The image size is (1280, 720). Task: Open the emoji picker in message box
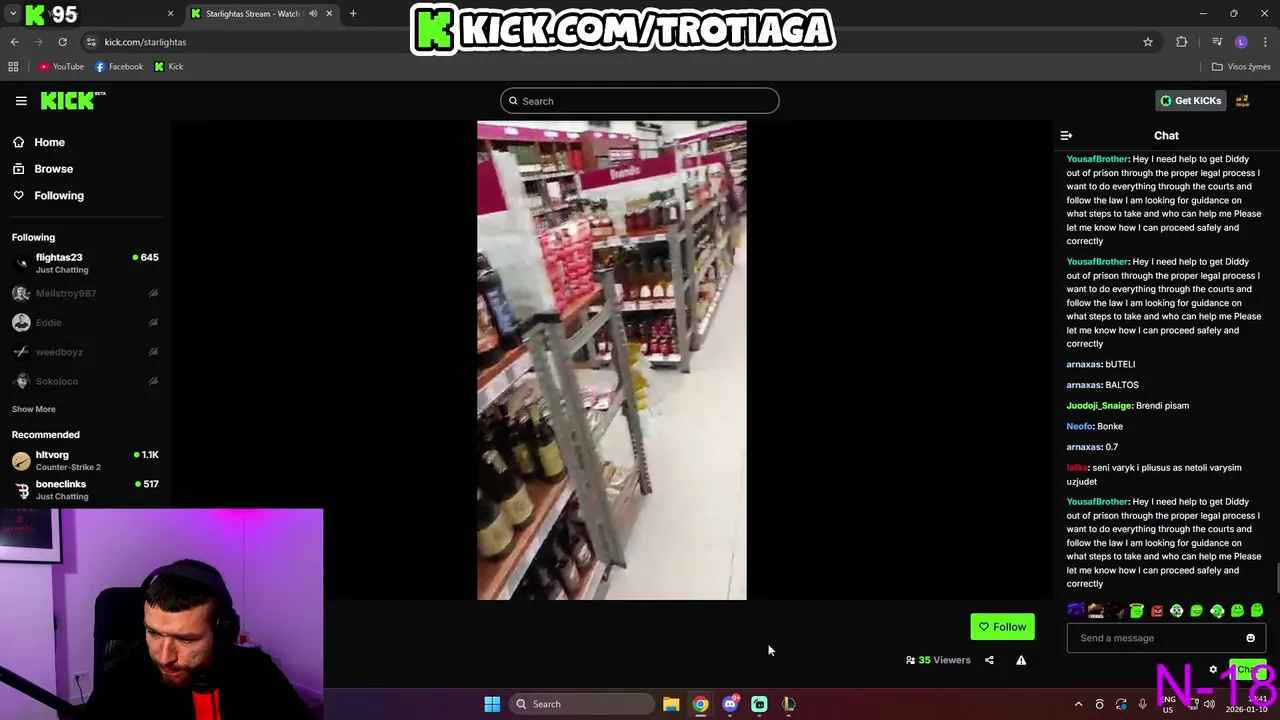point(1250,638)
